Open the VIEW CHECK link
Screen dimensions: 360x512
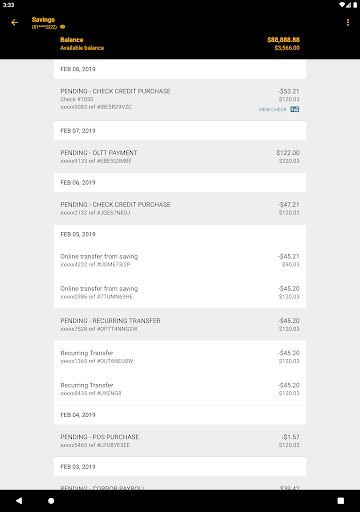coord(273,109)
